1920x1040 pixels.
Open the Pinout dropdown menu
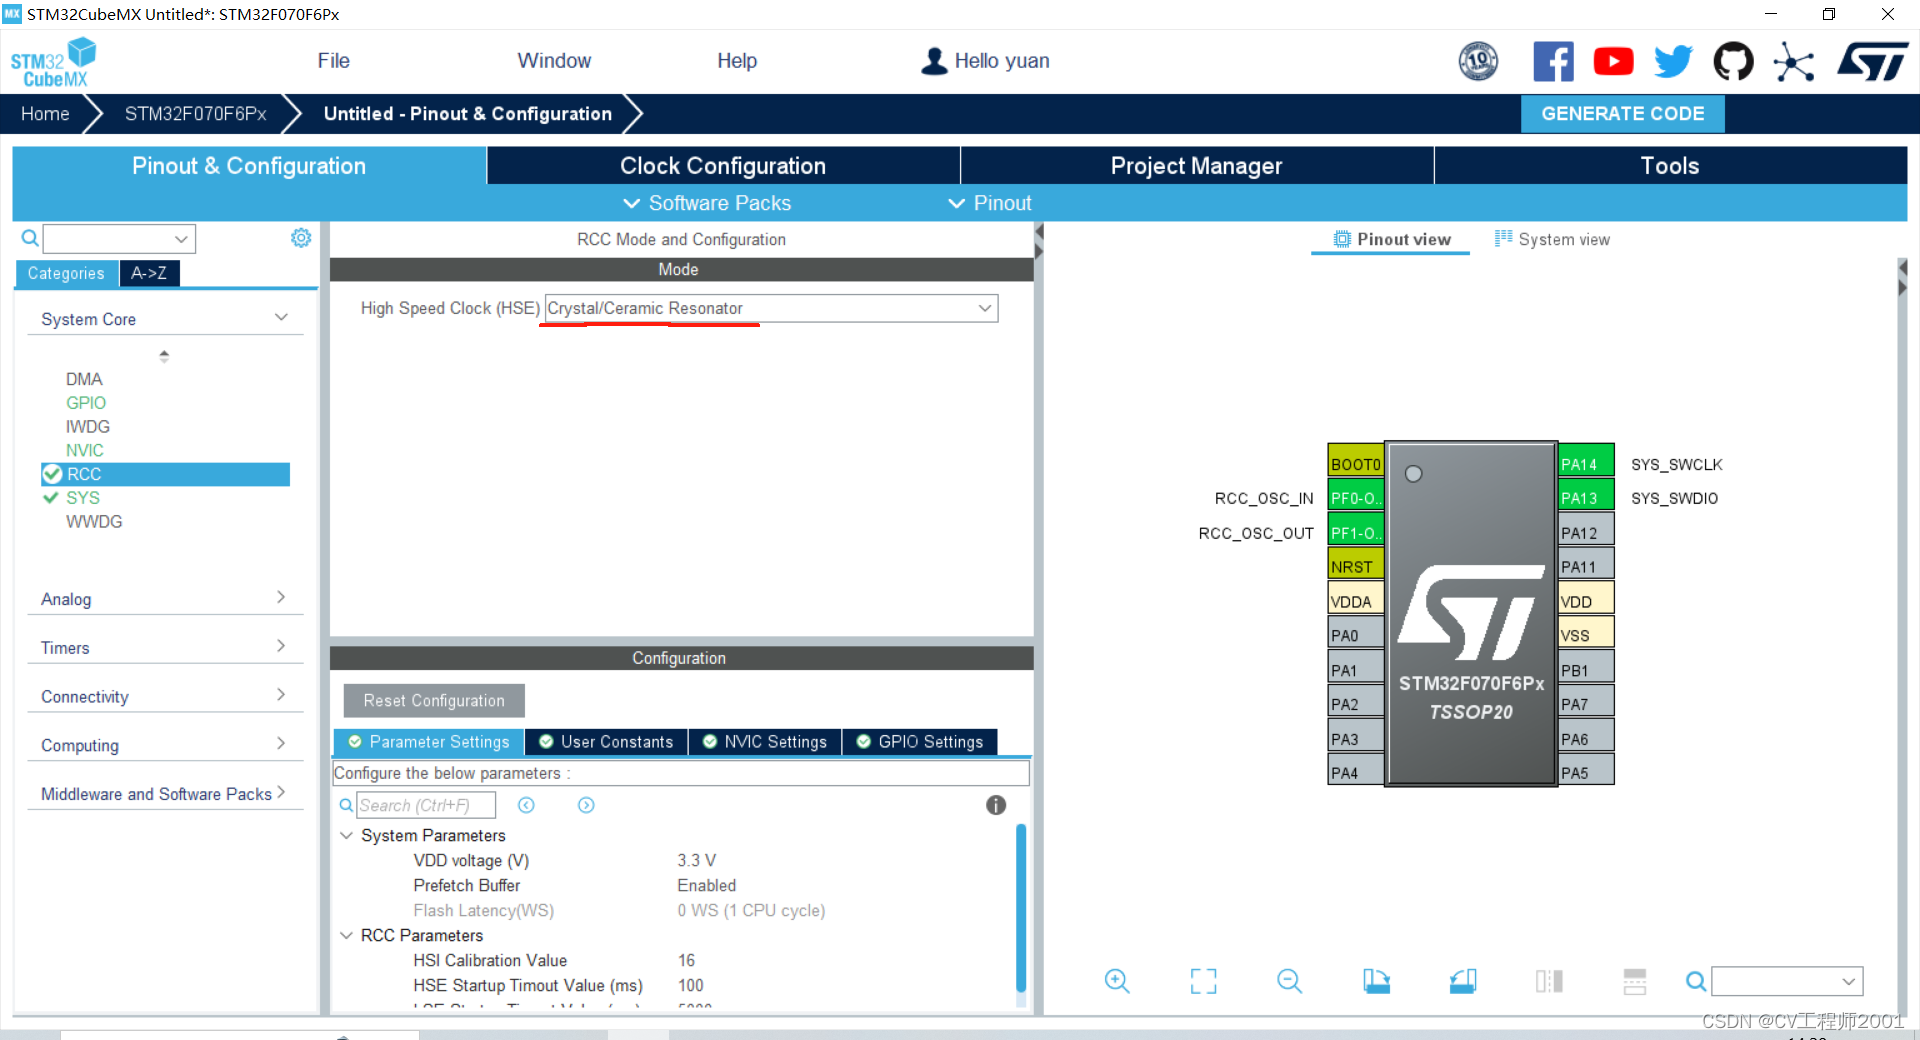coord(990,203)
